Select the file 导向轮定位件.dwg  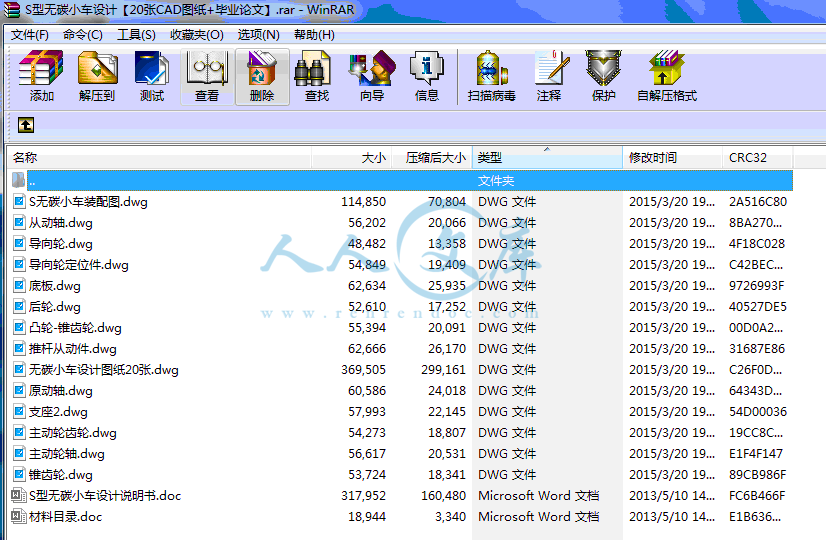click(x=78, y=265)
